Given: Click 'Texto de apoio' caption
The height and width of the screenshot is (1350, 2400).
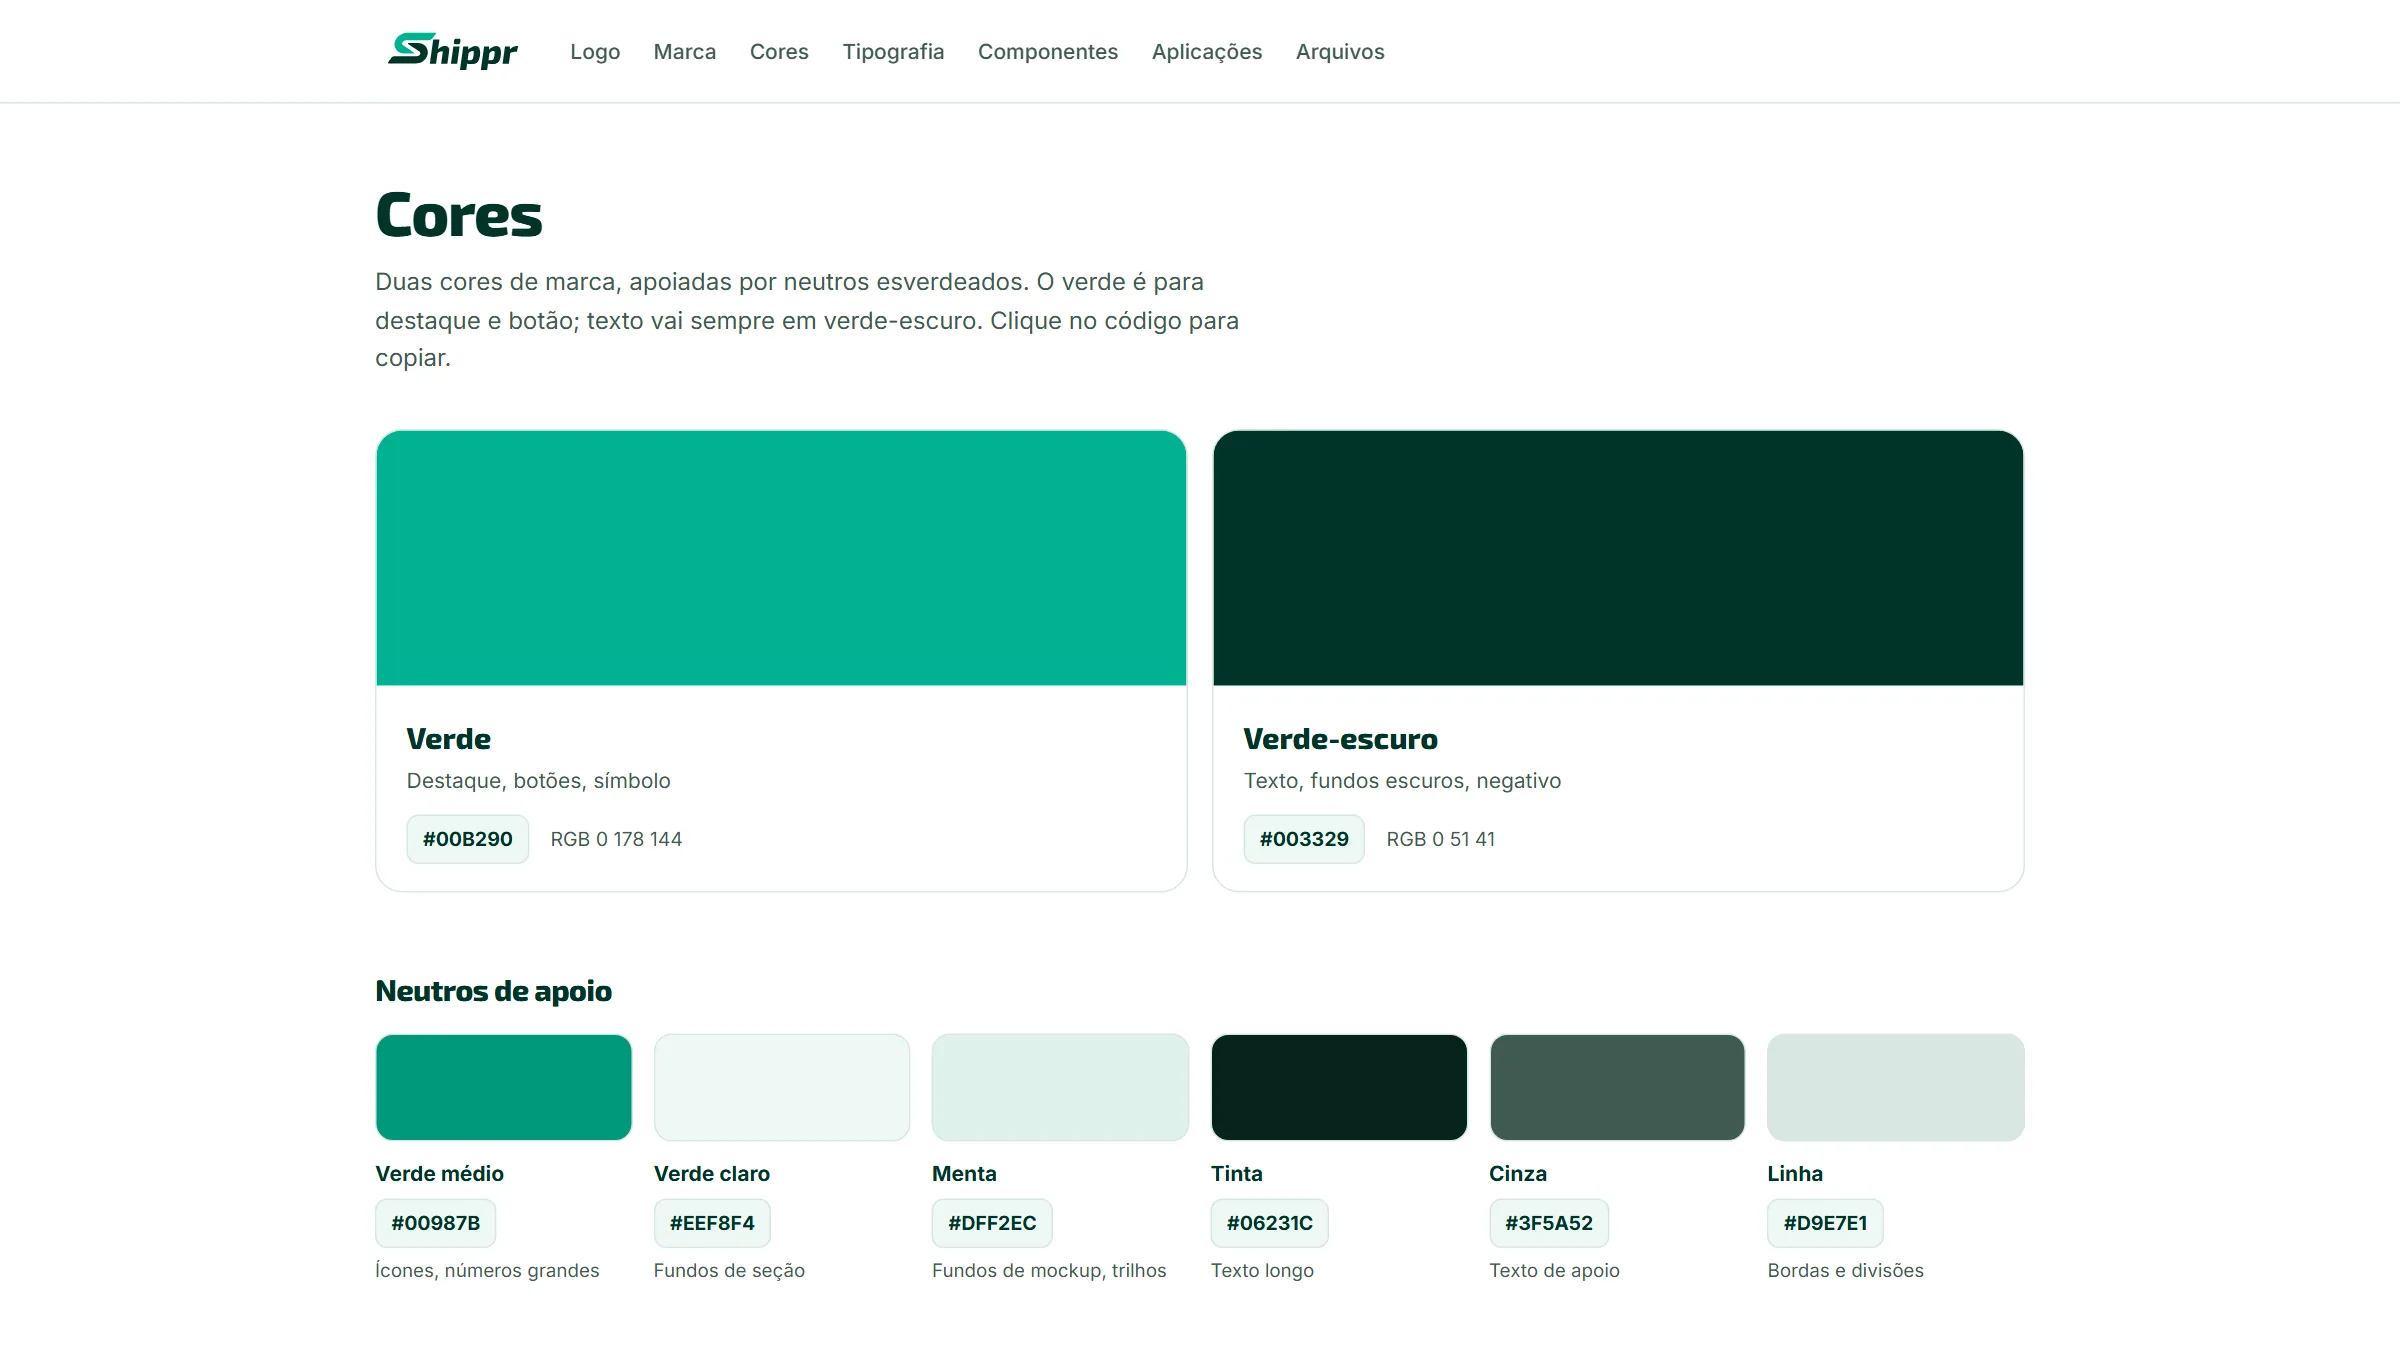Looking at the screenshot, I should pos(1554,1270).
